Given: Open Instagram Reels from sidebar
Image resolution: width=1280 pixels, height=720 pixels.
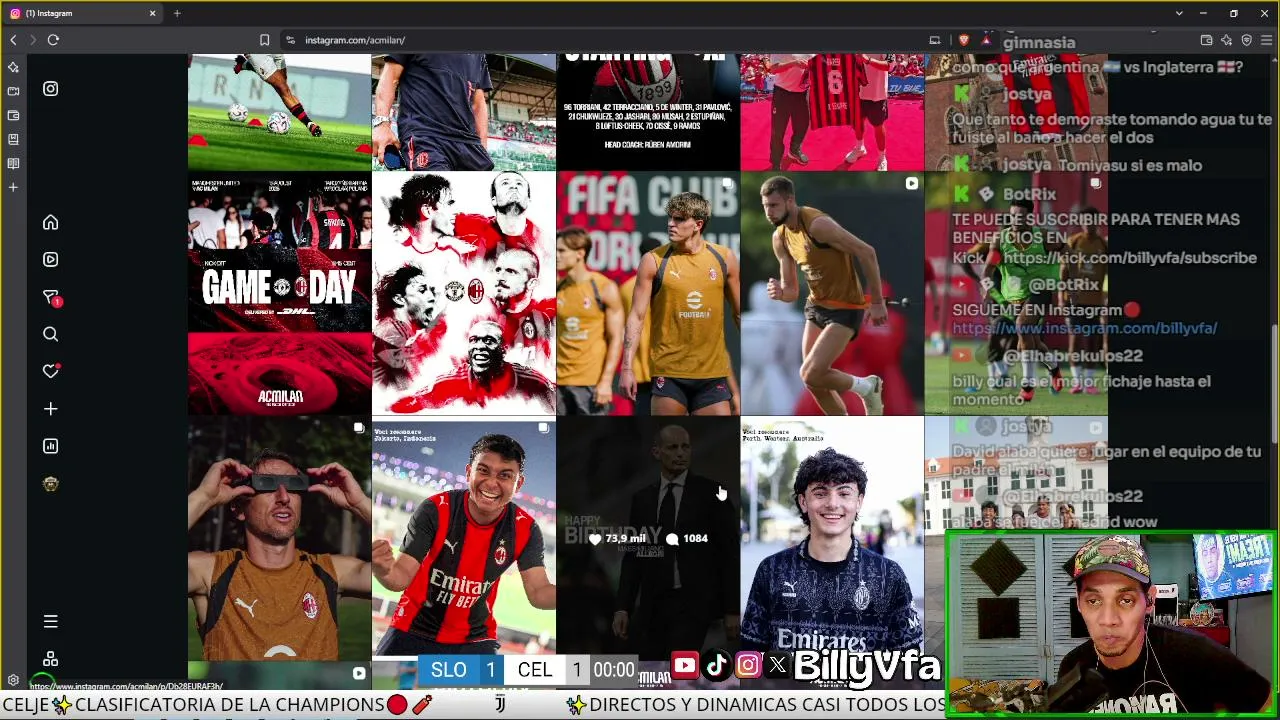Looking at the screenshot, I should tap(50, 259).
